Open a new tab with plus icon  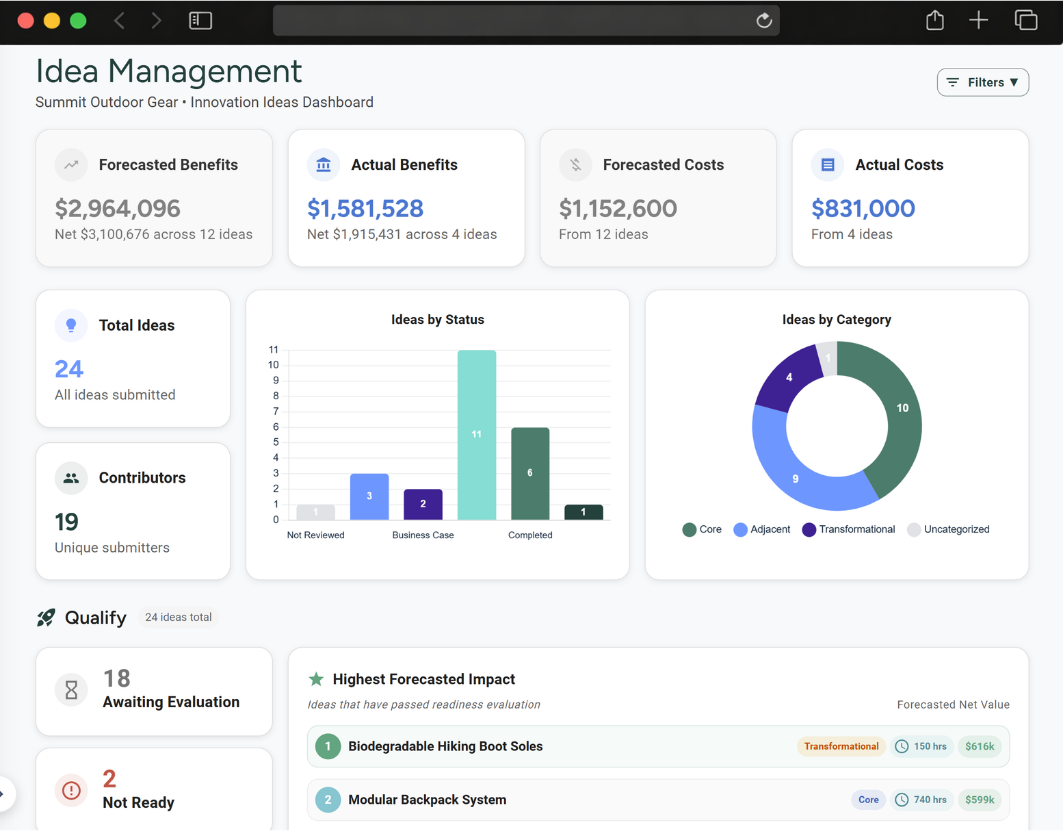(978, 20)
